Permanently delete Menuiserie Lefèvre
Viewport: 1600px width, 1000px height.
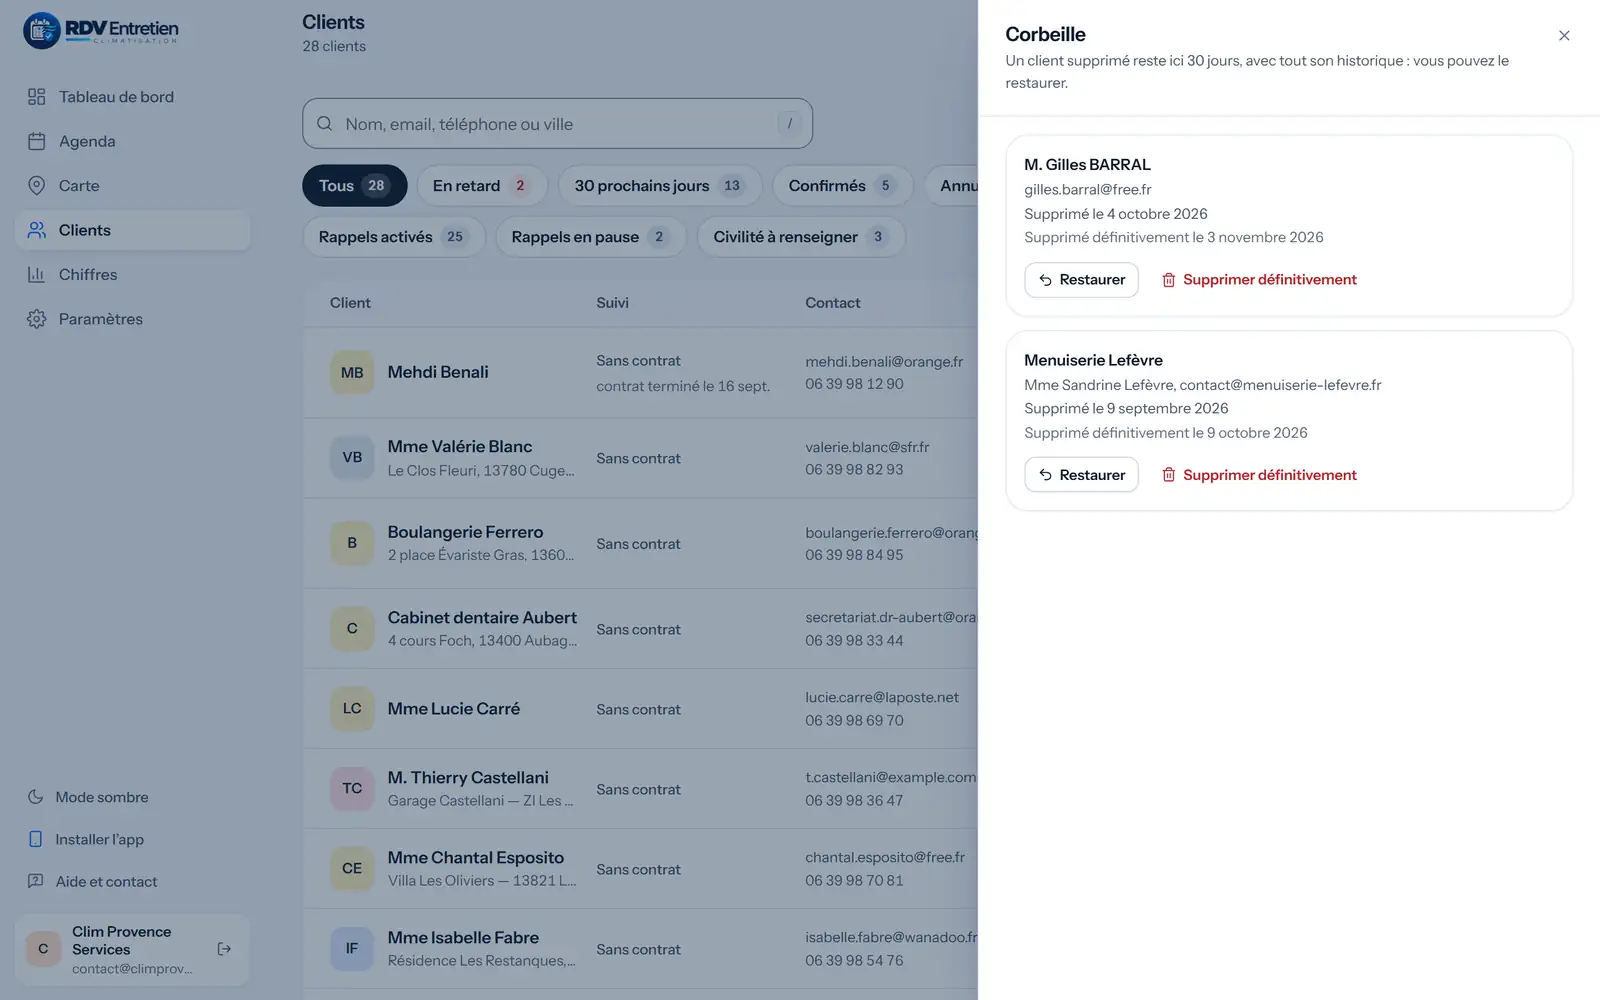point(1259,475)
